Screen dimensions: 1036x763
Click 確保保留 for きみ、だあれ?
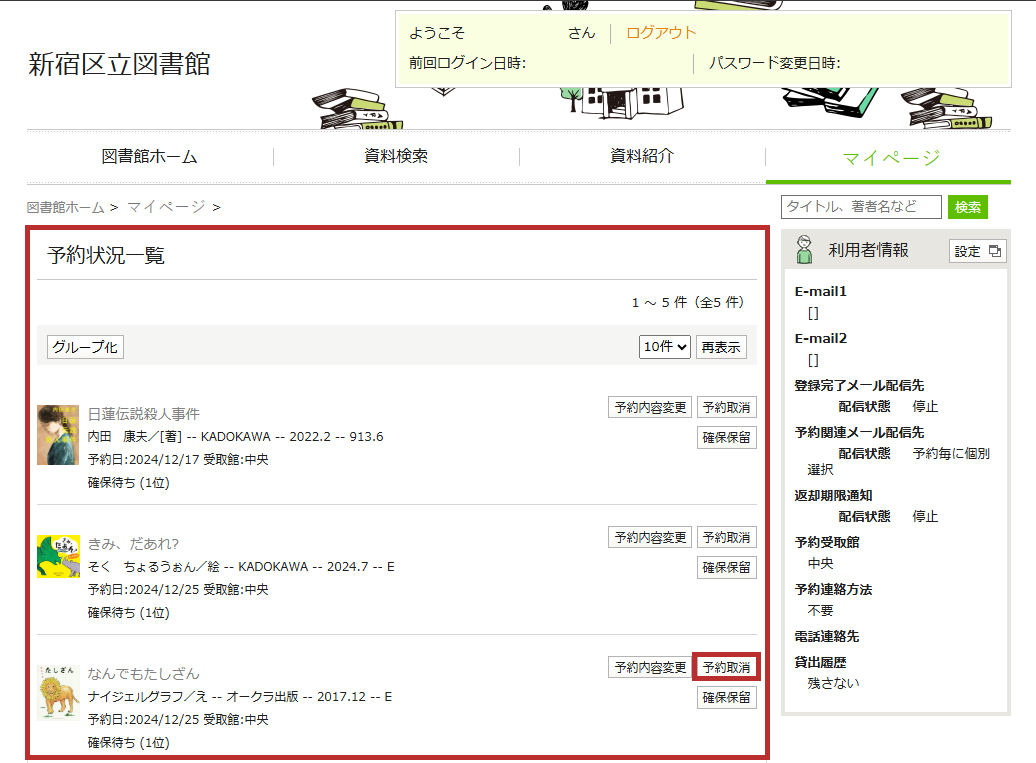727,567
